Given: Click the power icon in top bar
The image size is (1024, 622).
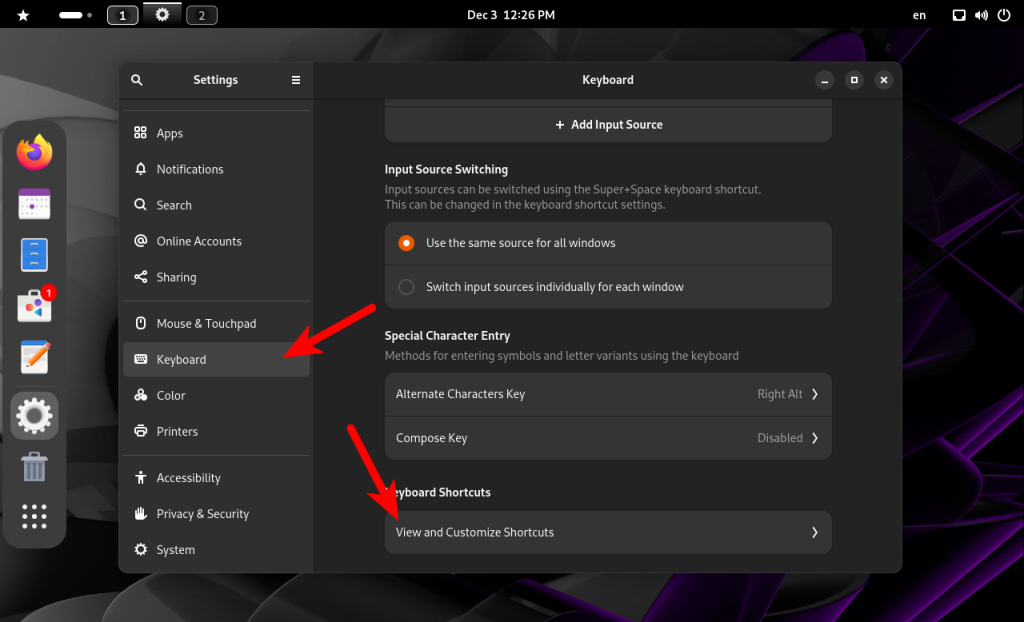Looking at the screenshot, I should pos(1003,15).
